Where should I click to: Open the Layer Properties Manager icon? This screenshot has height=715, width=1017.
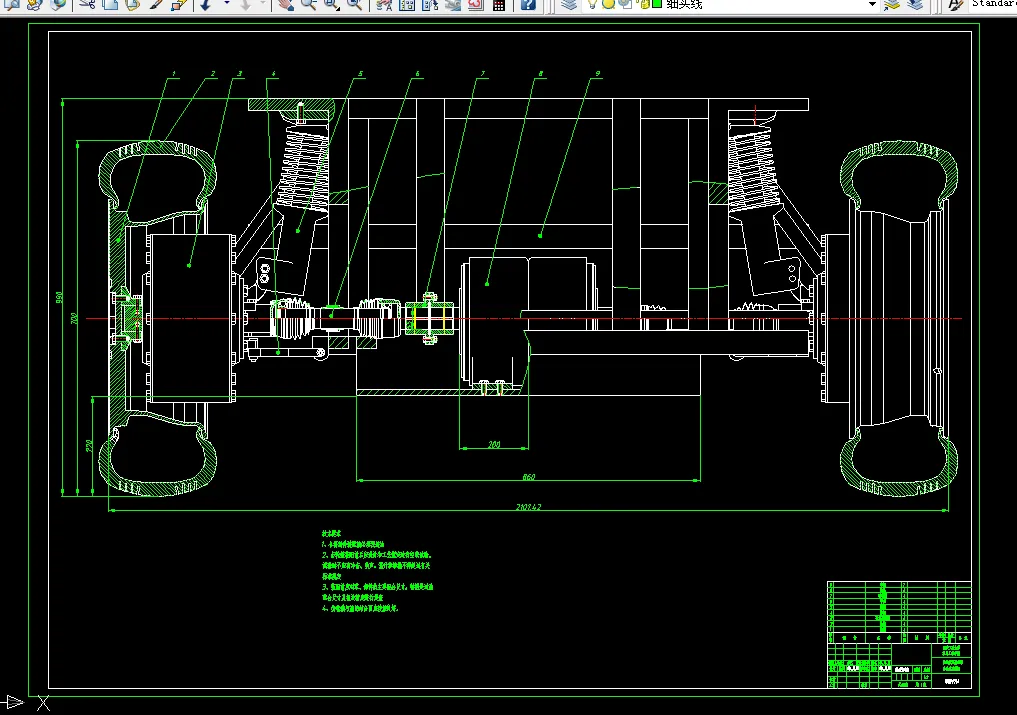(x=569, y=4)
